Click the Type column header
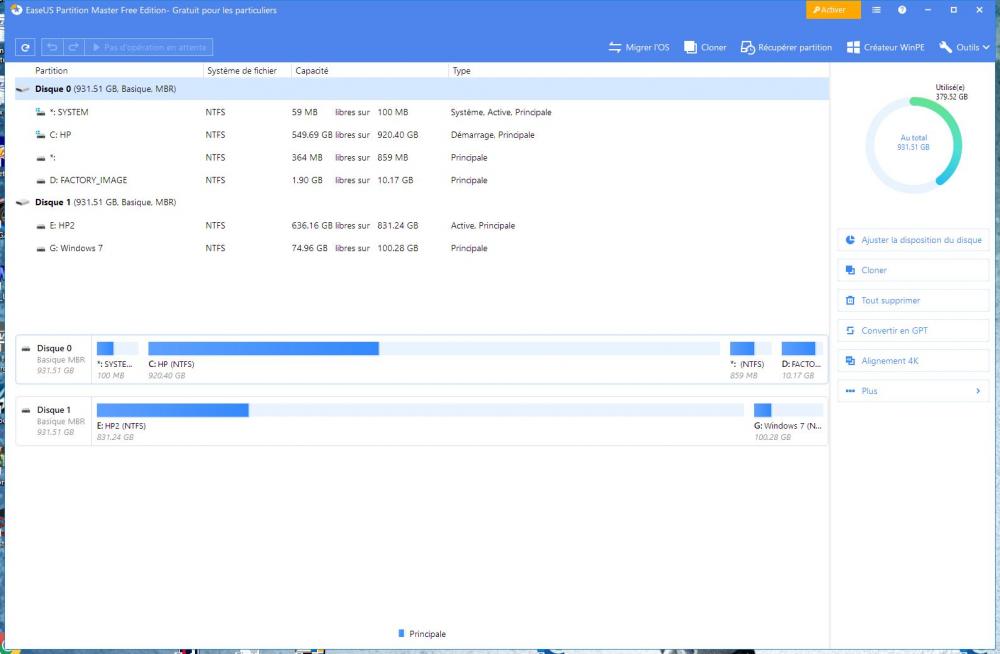The width and height of the screenshot is (1000, 654). coord(461,71)
